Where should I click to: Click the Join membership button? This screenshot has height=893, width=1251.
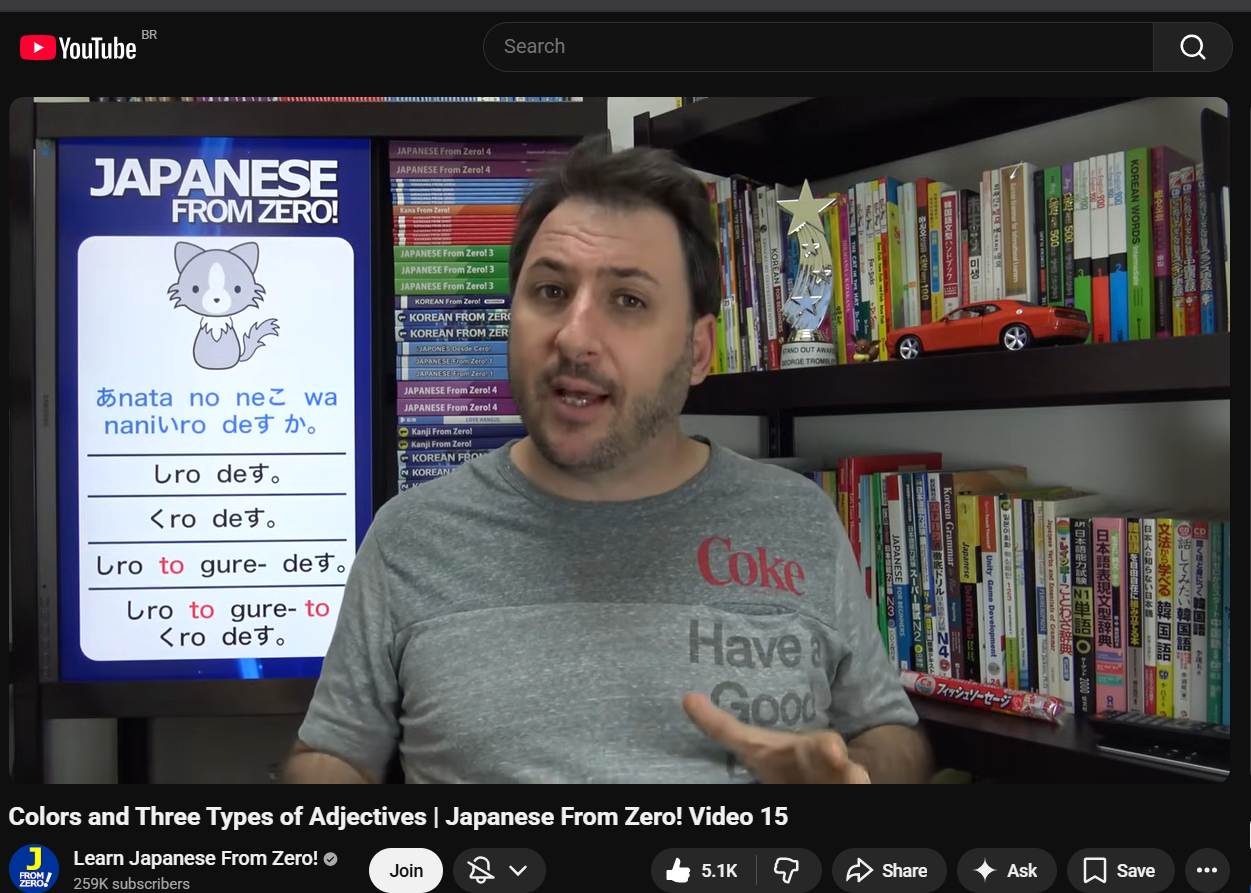tap(406, 870)
